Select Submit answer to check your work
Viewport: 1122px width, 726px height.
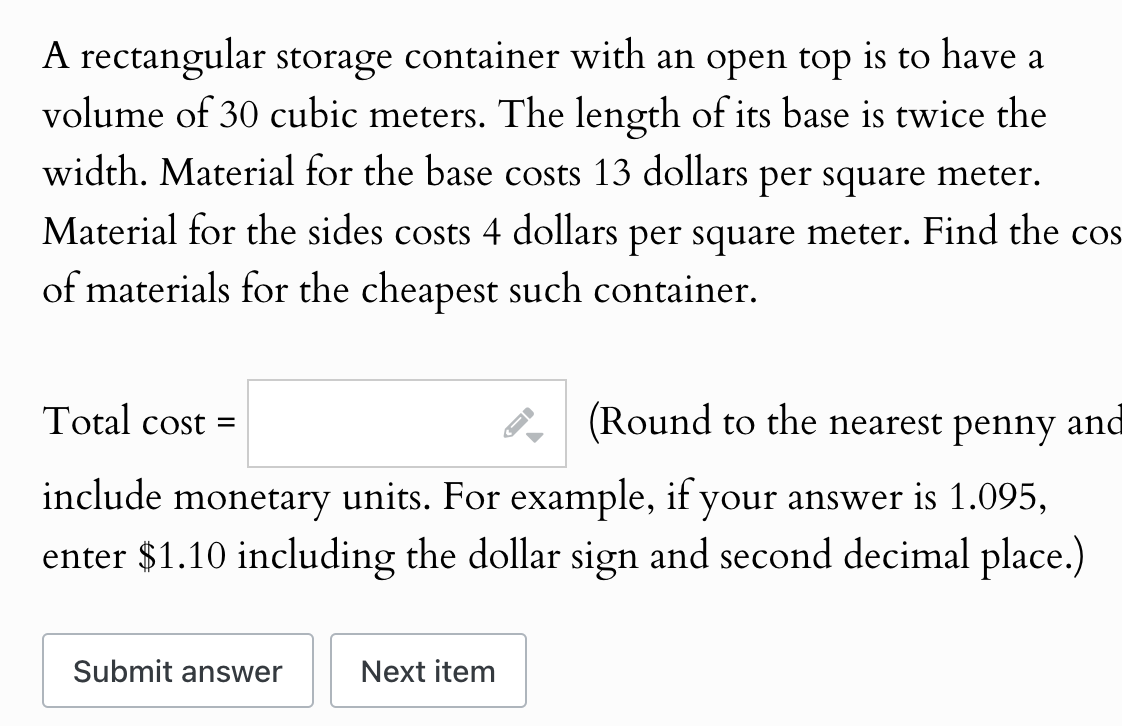coord(177,671)
